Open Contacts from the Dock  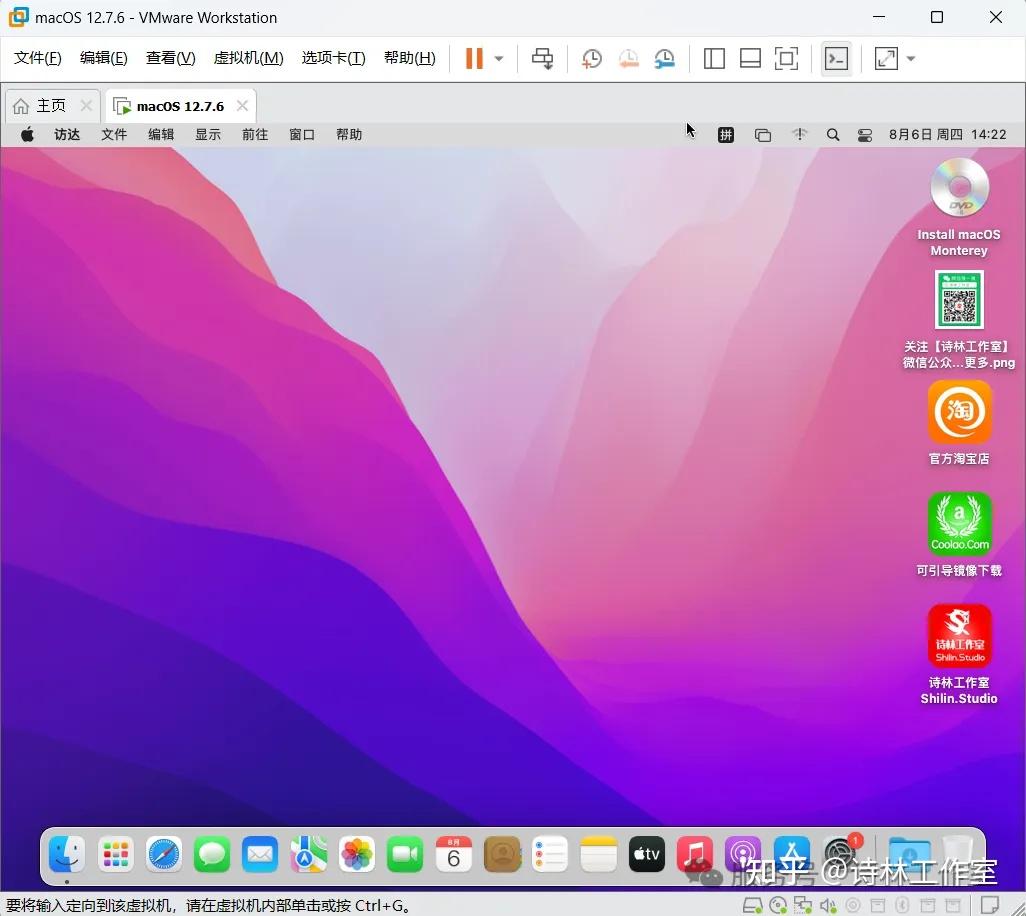502,854
